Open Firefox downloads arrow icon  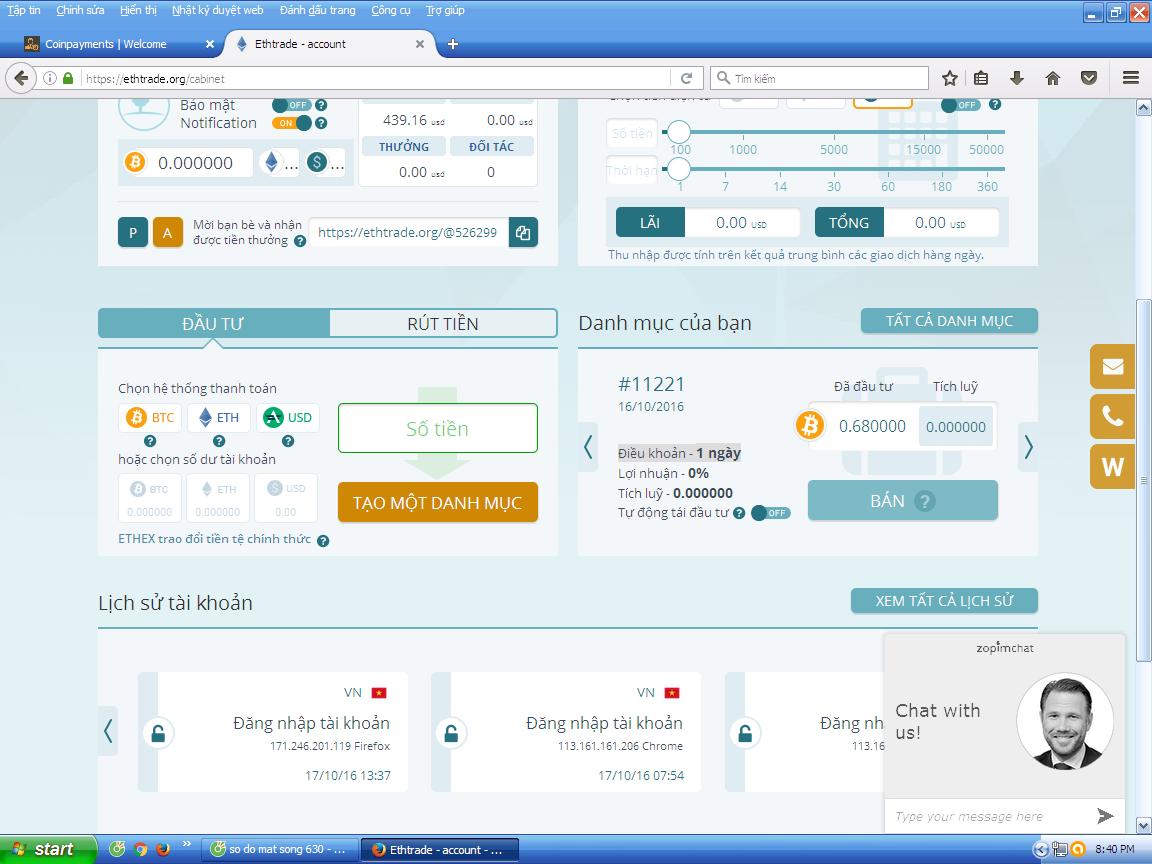point(1017,79)
